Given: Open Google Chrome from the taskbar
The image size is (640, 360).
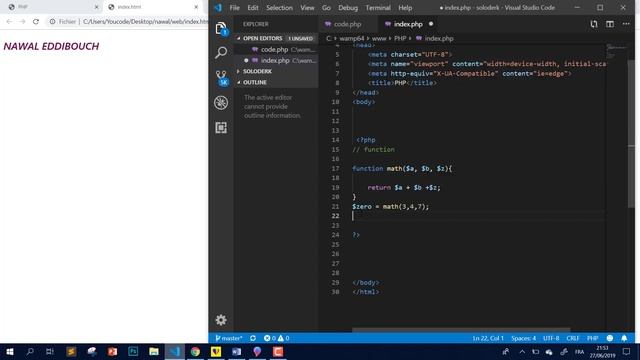Looking at the screenshot, I should (x=195, y=351).
